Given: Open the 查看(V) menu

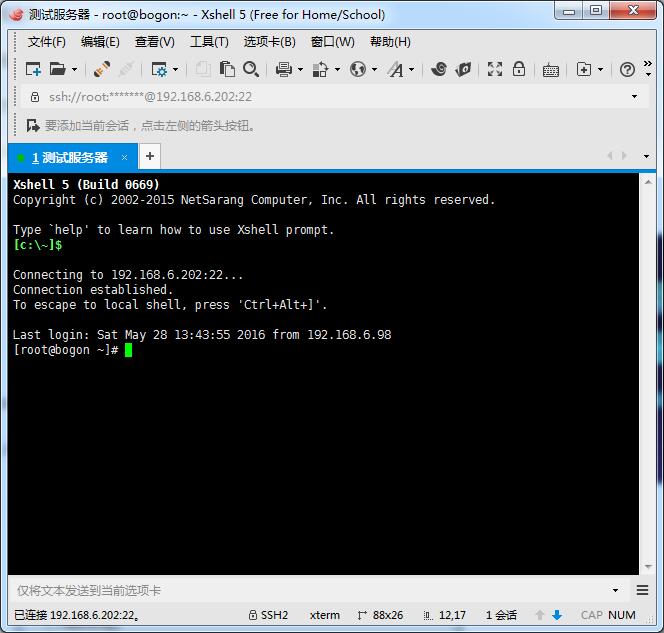Looking at the screenshot, I should click(x=155, y=42).
